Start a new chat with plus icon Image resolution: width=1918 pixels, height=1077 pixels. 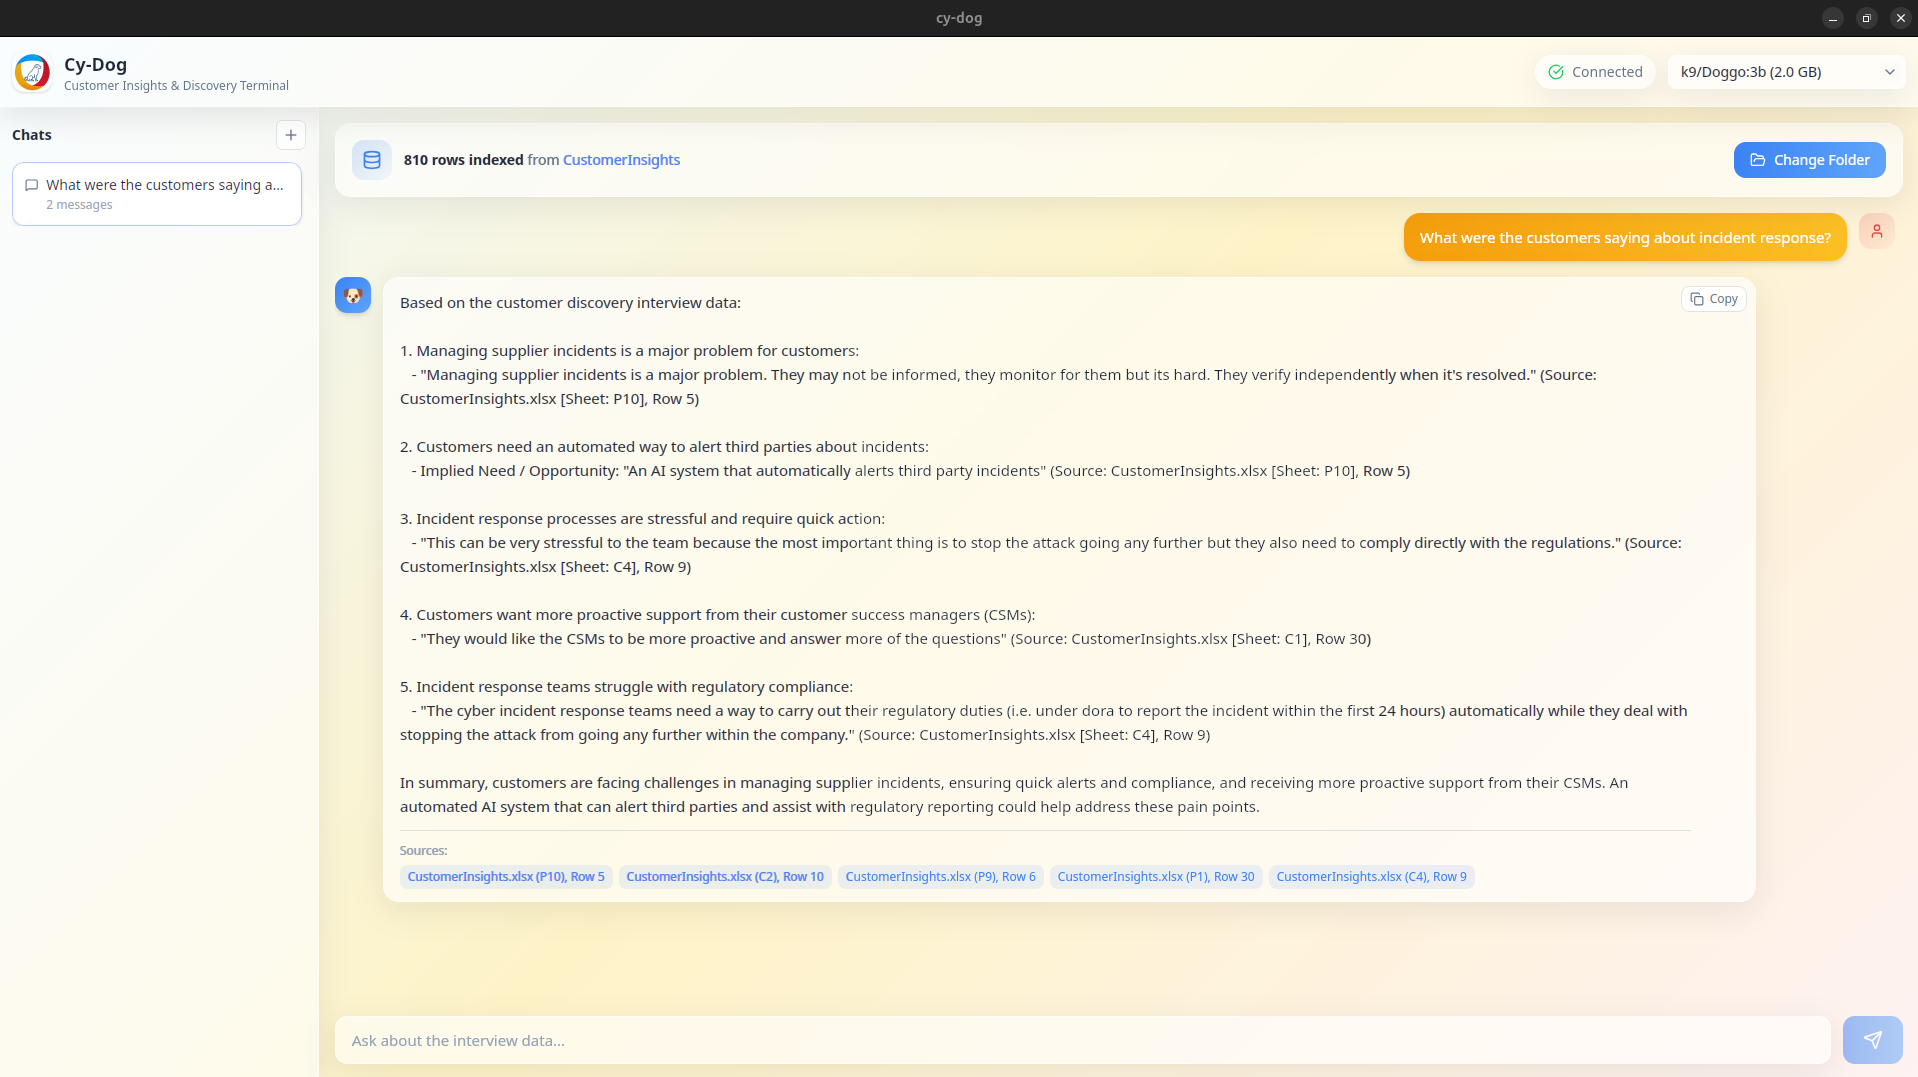[290, 135]
